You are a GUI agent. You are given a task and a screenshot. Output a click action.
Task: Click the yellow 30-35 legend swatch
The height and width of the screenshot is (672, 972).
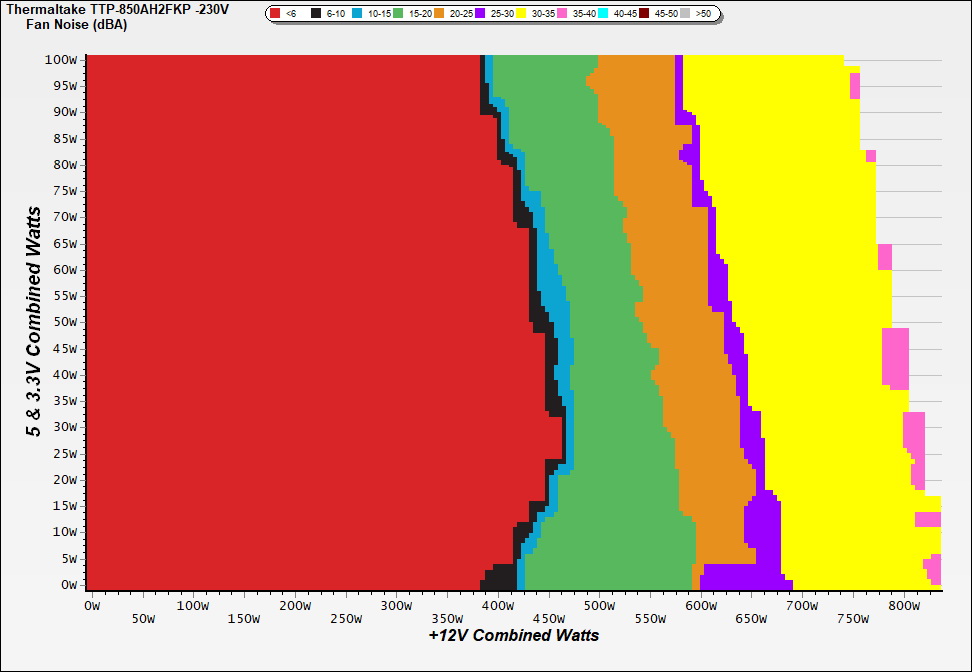(x=521, y=14)
